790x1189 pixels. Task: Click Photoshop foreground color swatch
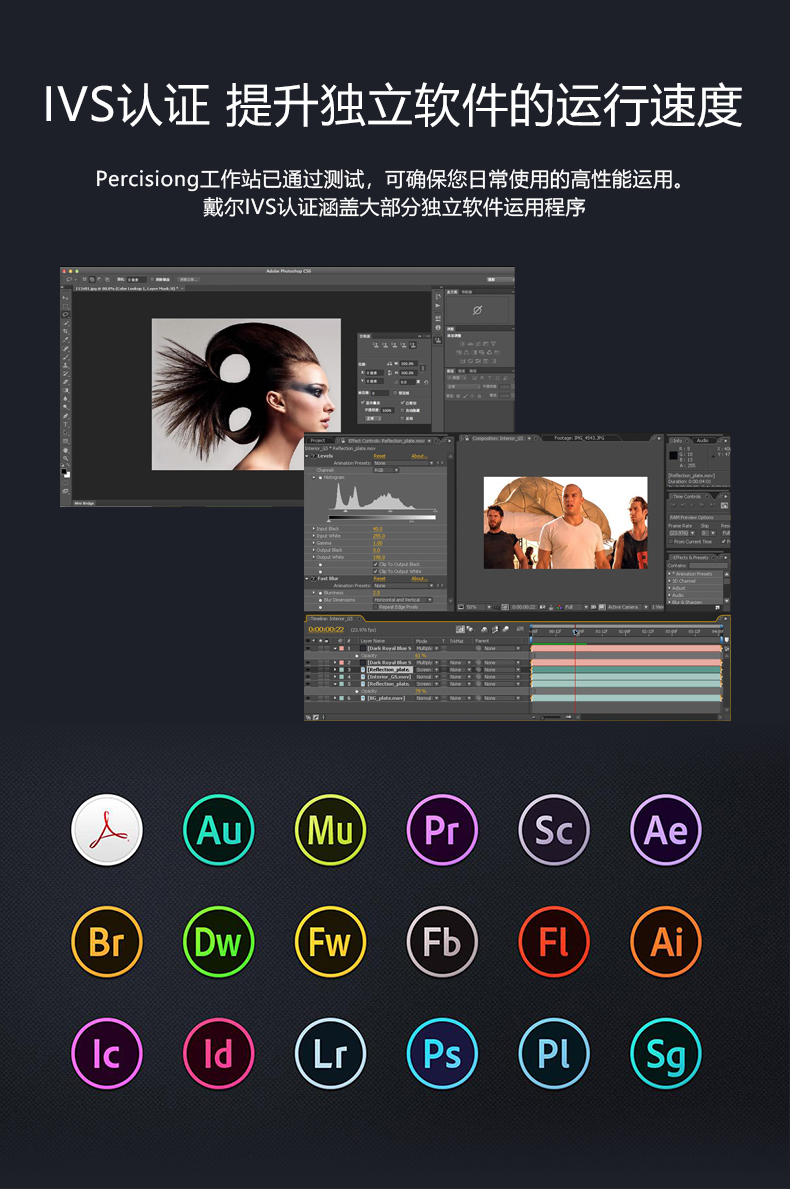(x=64, y=471)
